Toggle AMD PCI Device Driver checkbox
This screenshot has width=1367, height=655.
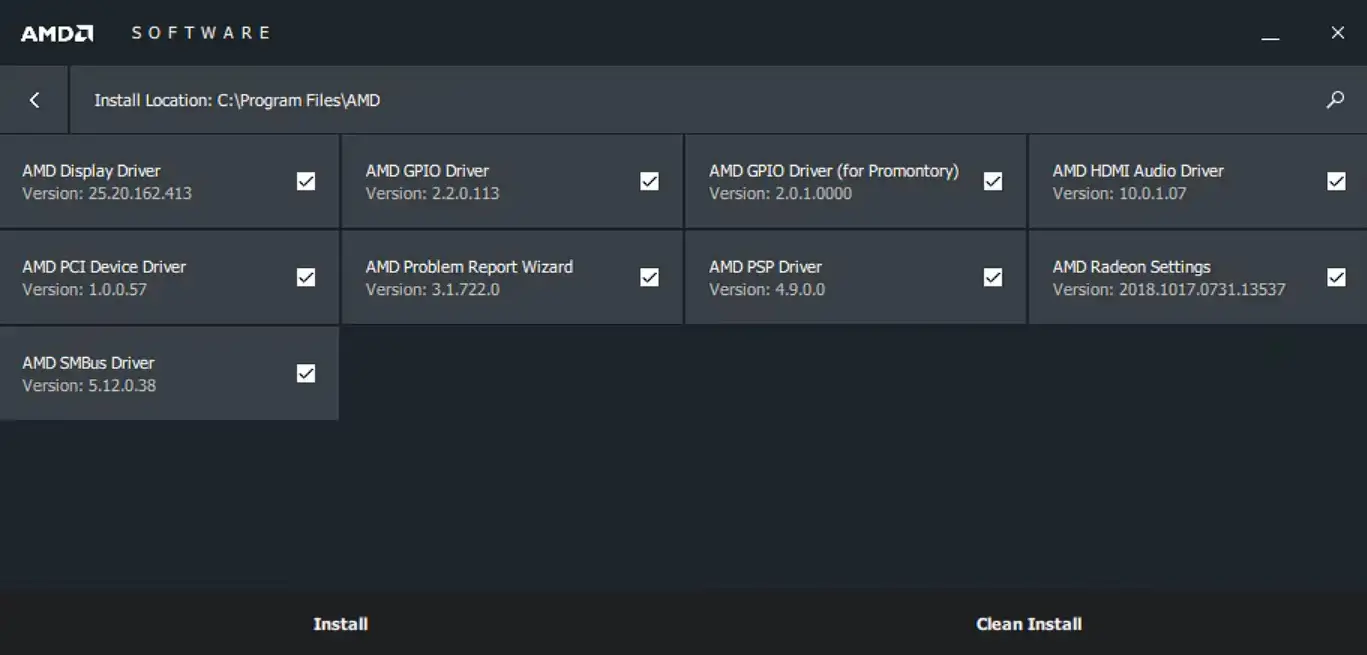click(306, 277)
